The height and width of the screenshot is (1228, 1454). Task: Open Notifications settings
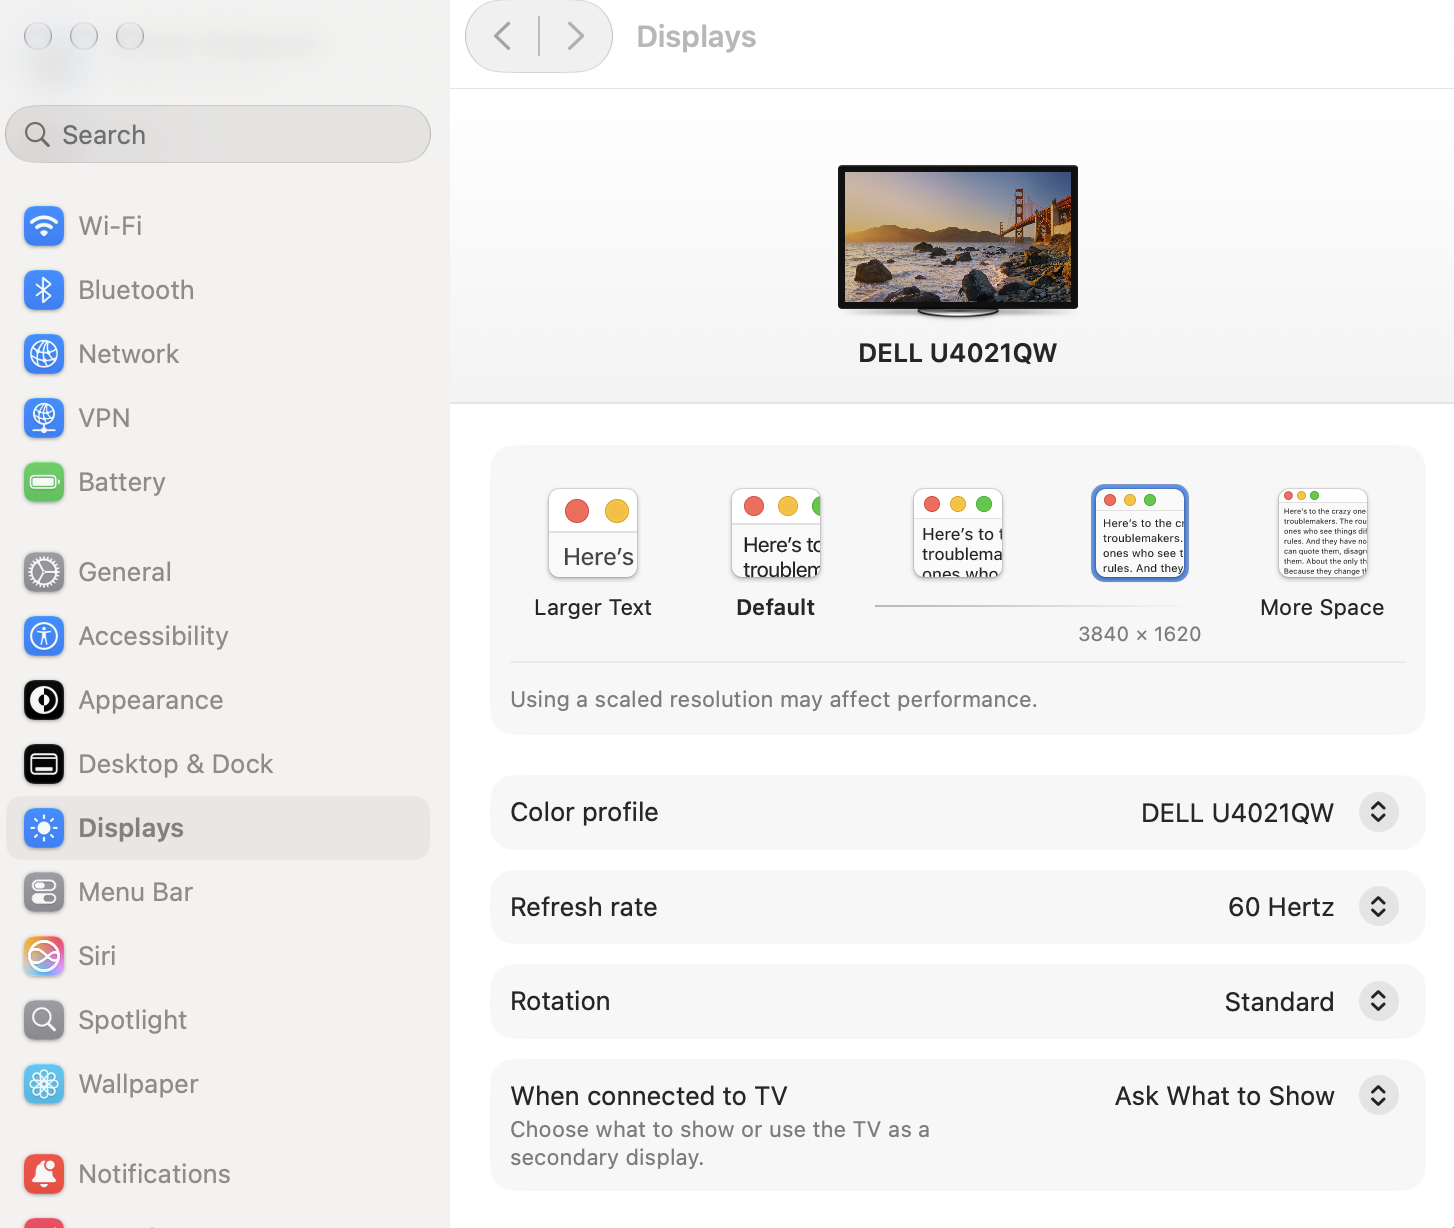tap(218, 1174)
